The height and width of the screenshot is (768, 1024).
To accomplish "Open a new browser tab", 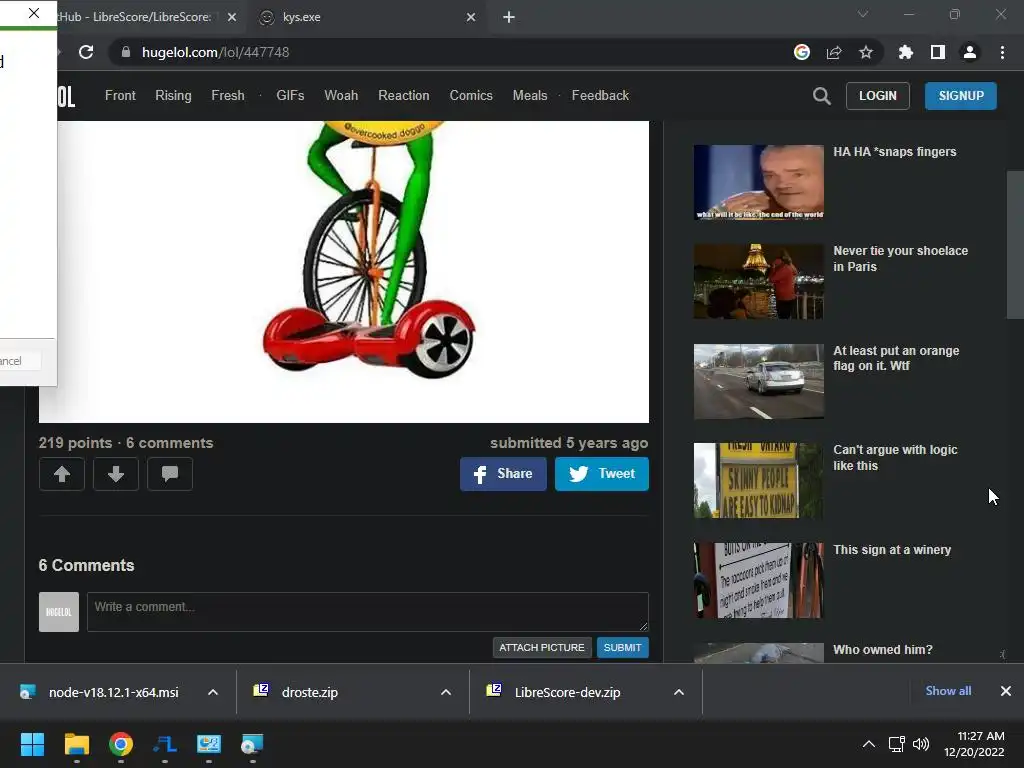I will (509, 17).
